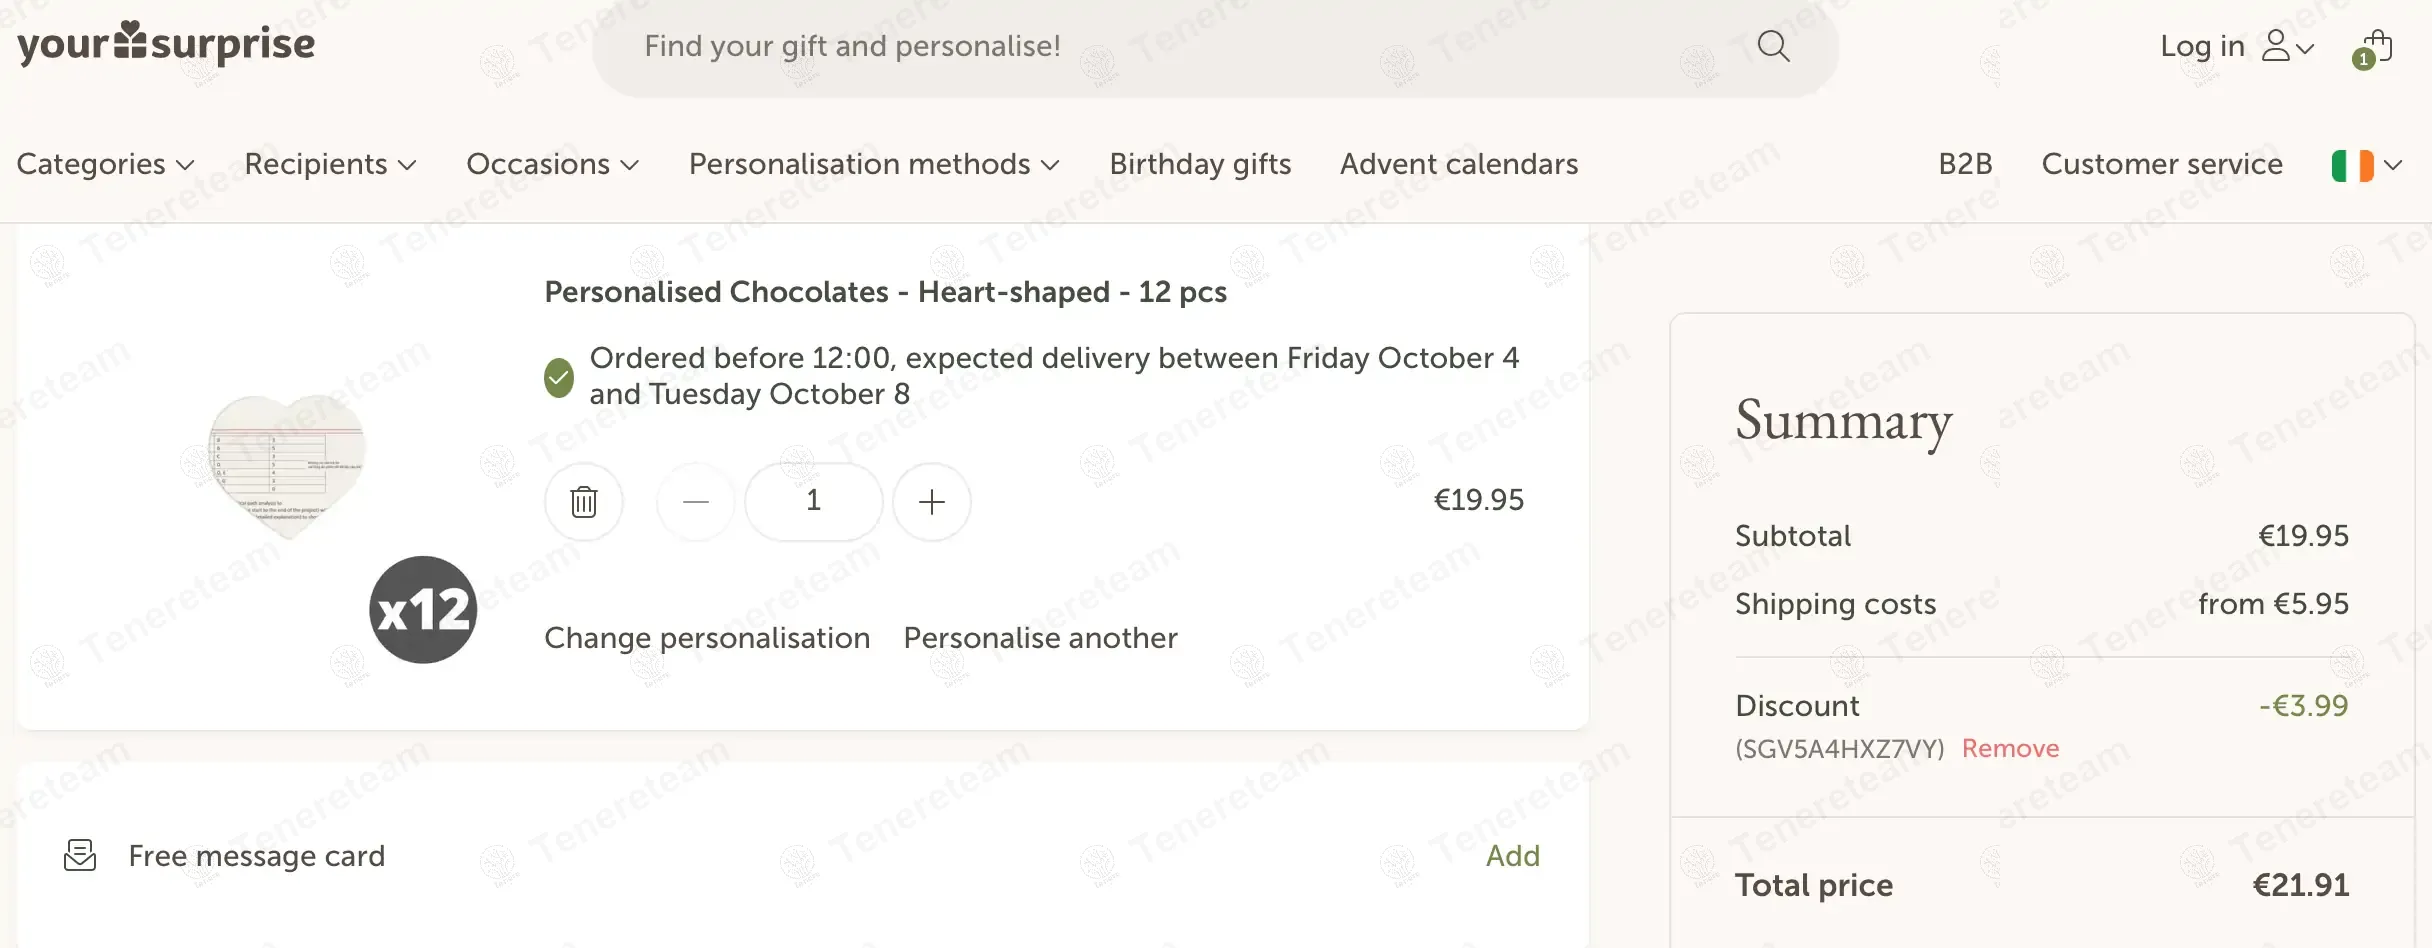The image size is (2432, 948).
Task: Open the Advent calendars menu item
Action: tap(1458, 164)
